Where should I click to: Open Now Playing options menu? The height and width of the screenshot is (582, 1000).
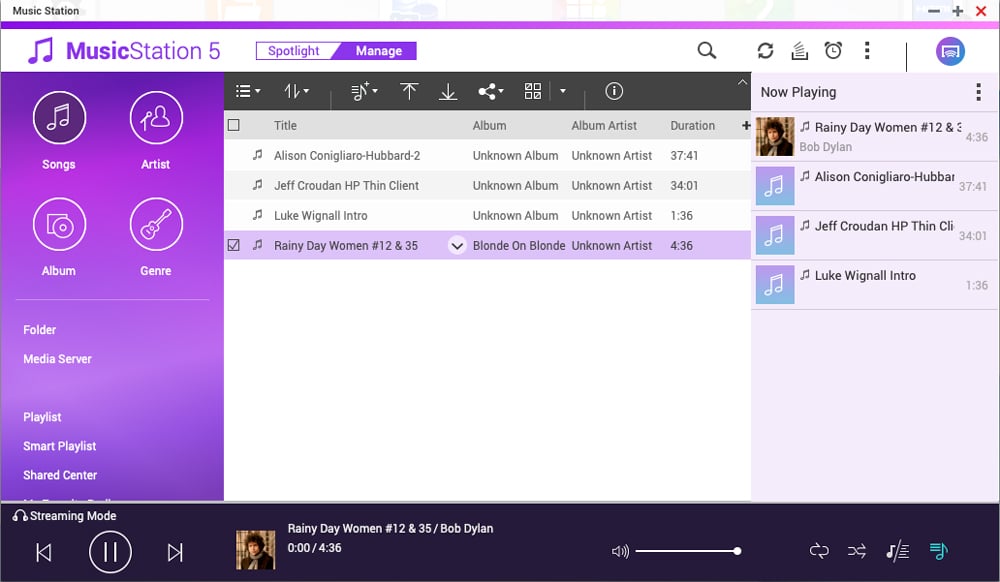coord(978,92)
